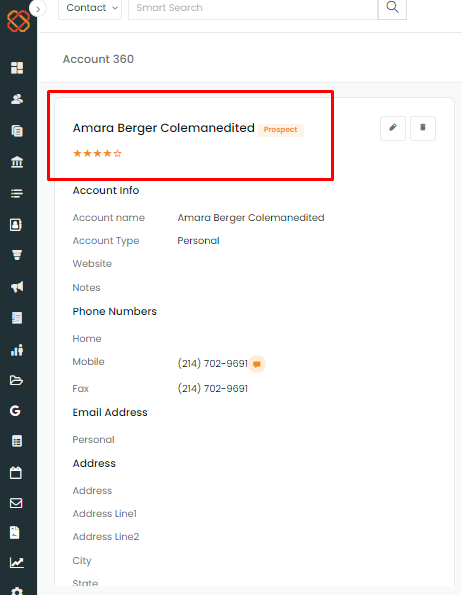Open the Contact search type dropdown
The height and width of the screenshot is (595, 462).
pyautogui.click(x=90, y=8)
